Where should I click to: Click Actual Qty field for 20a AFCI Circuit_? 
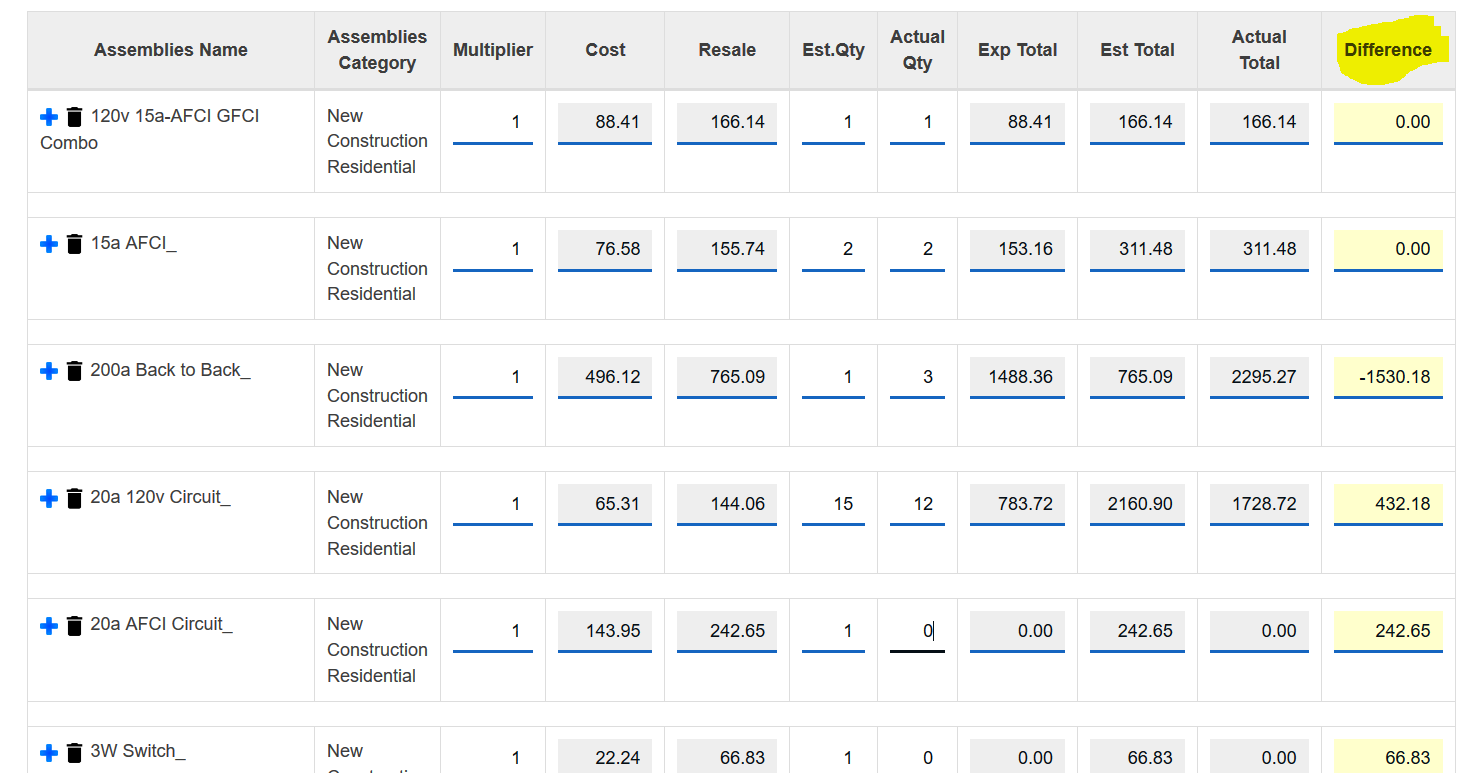click(x=917, y=632)
